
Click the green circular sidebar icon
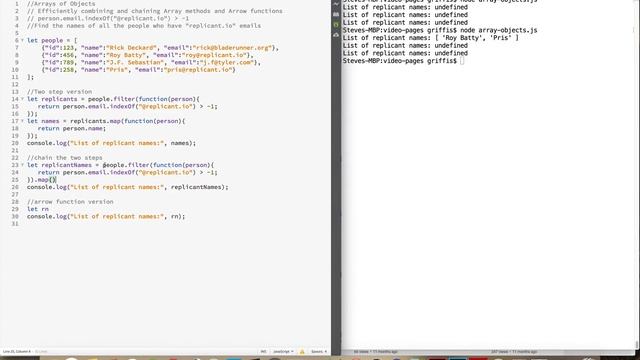click(336, 25)
